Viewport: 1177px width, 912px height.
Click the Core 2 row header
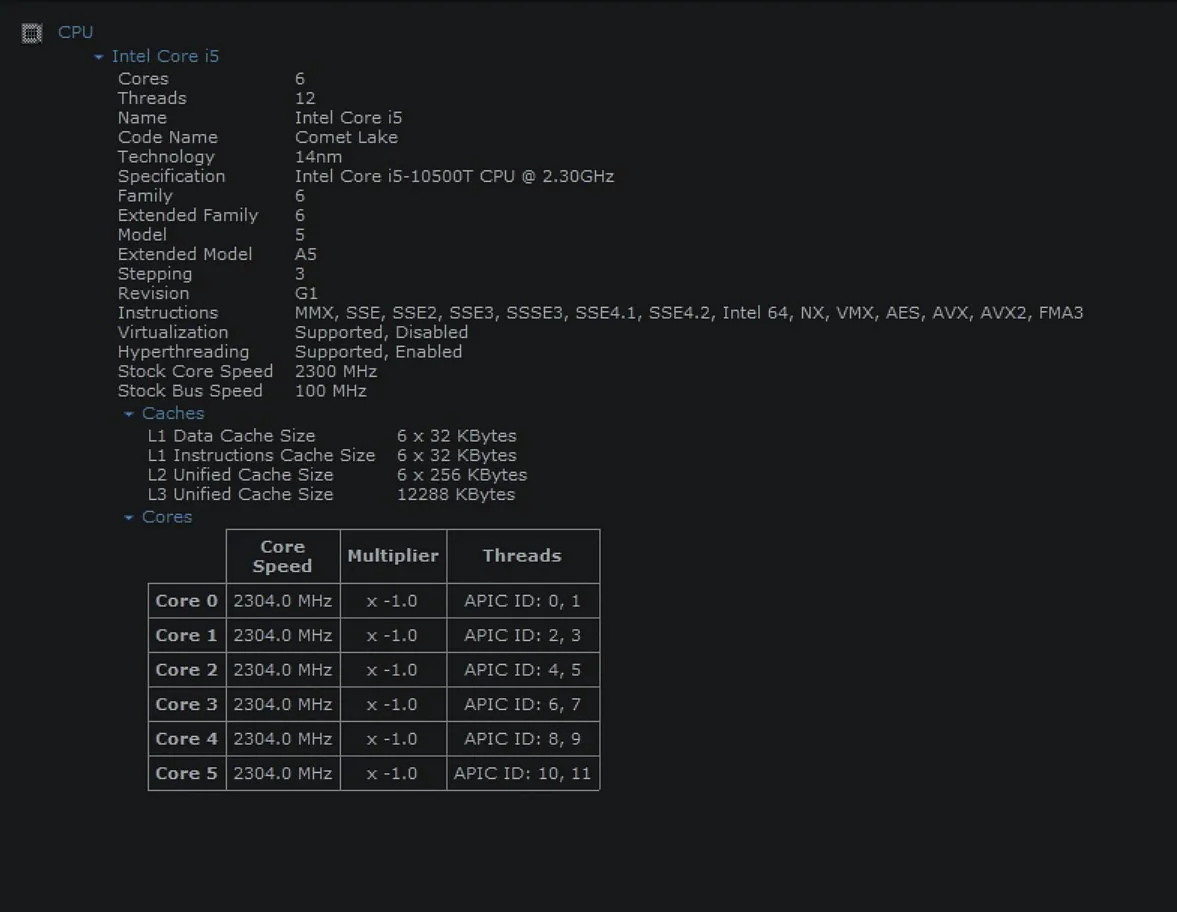click(x=187, y=670)
